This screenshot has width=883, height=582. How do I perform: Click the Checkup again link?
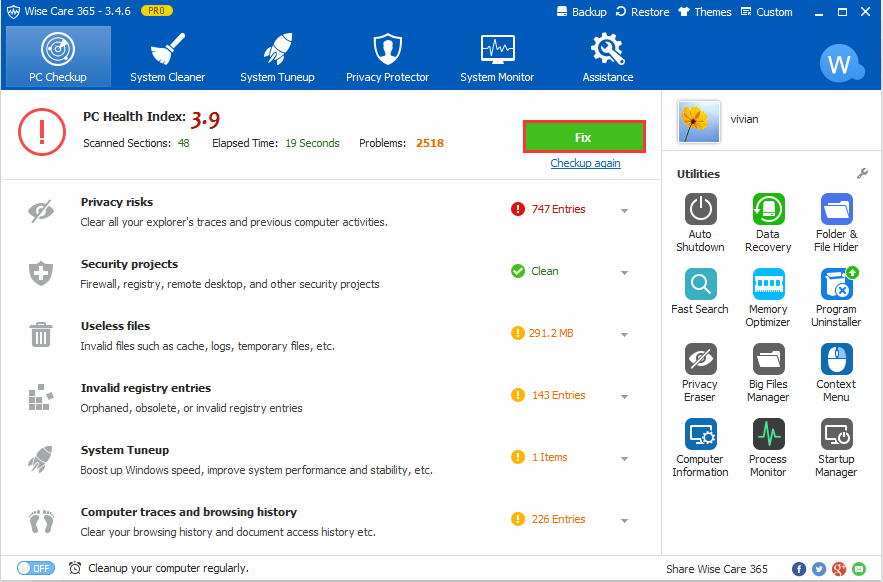(x=585, y=163)
